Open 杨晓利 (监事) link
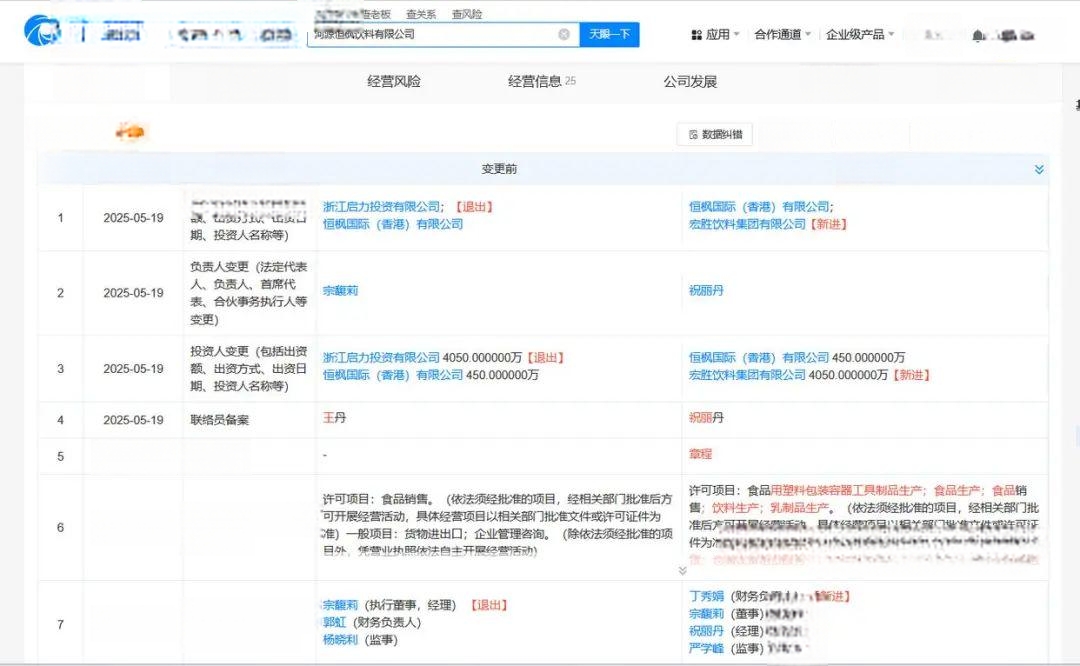The width and height of the screenshot is (1080, 666). [340, 640]
